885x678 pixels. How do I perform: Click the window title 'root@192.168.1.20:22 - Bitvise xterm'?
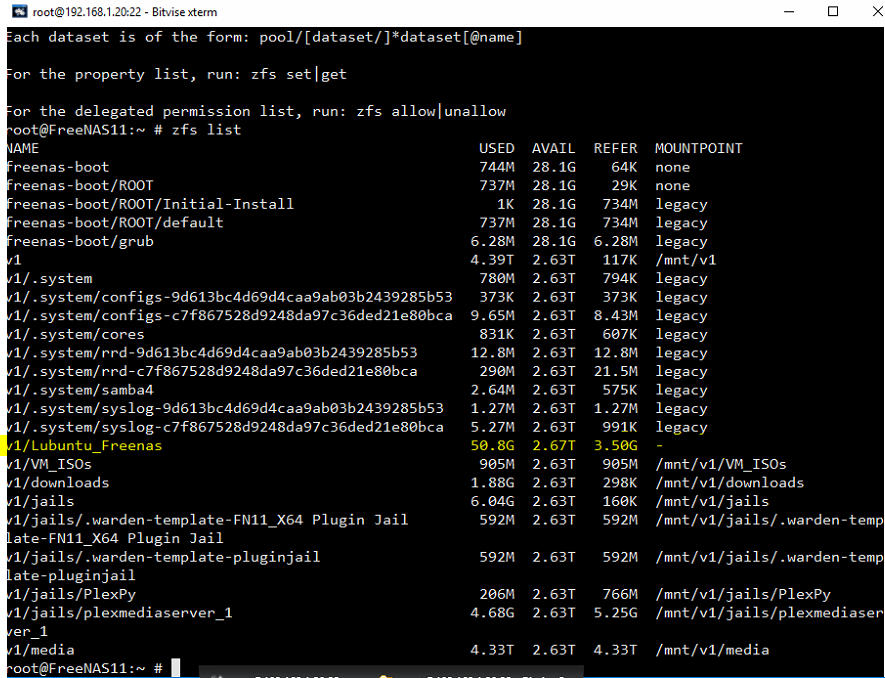tap(125, 12)
